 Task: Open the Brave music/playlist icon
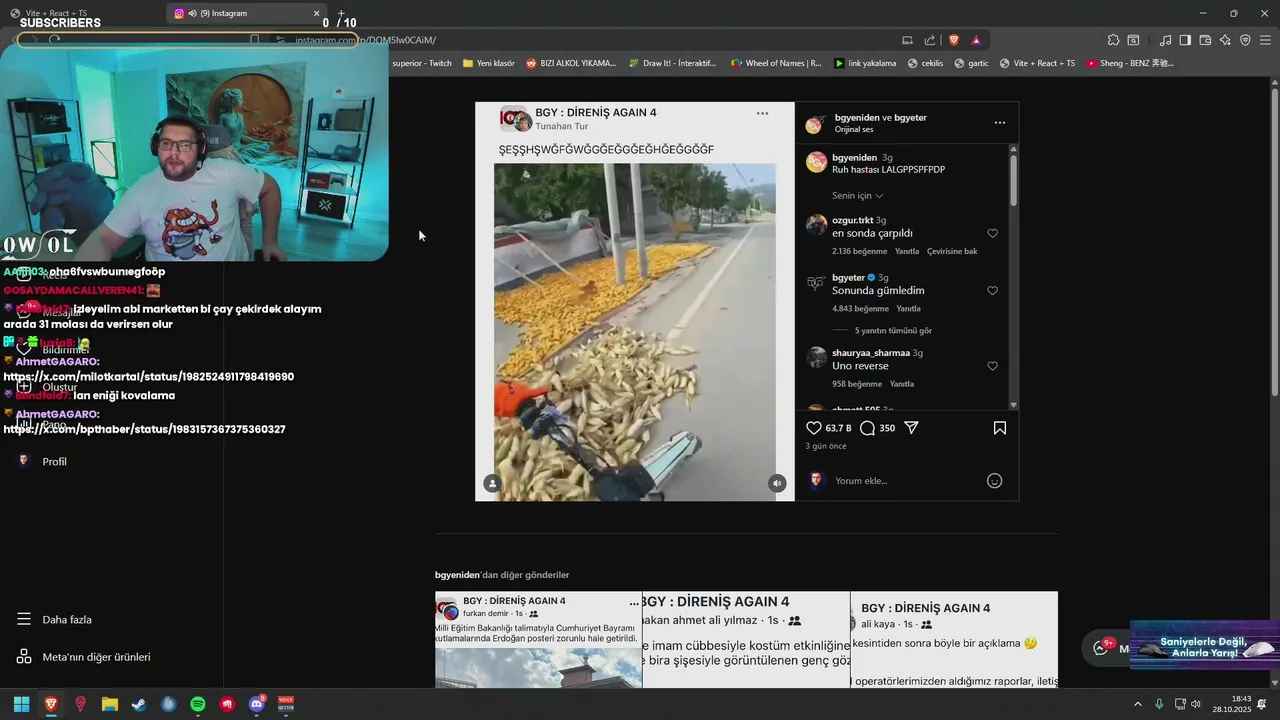tap(1165, 40)
